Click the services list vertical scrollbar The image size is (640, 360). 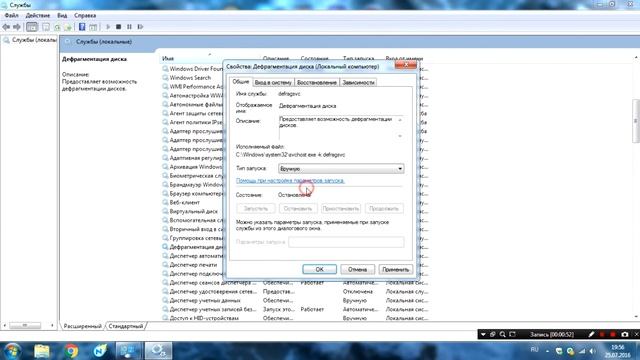(636, 121)
